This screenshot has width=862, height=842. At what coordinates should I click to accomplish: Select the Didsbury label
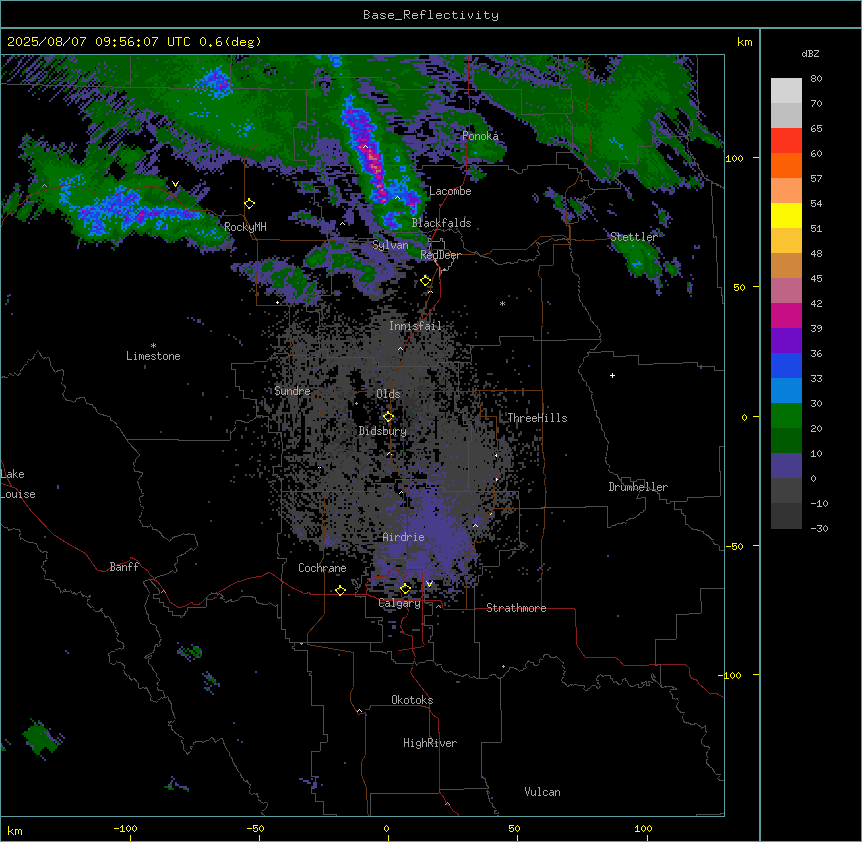[x=383, y=431]
